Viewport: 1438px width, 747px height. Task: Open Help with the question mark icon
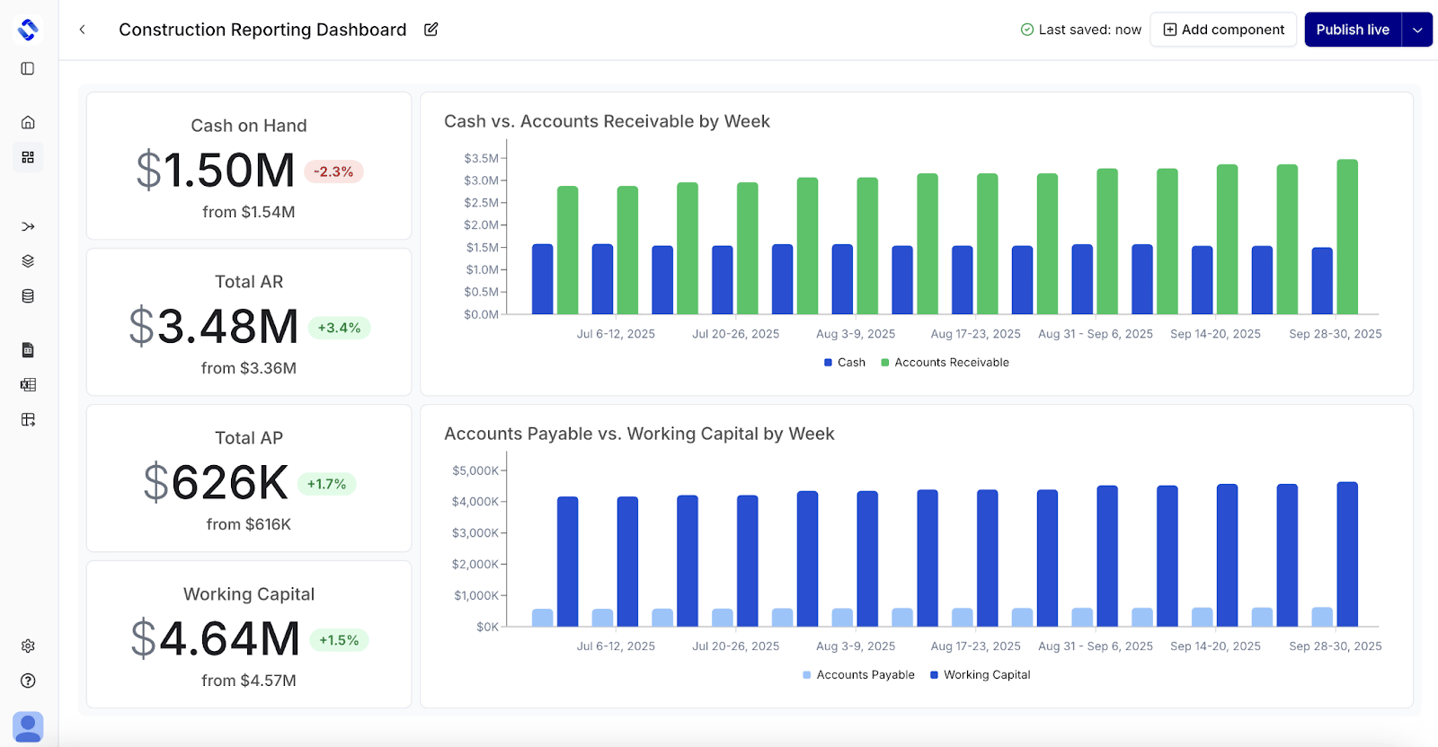(x=28, y=681)
